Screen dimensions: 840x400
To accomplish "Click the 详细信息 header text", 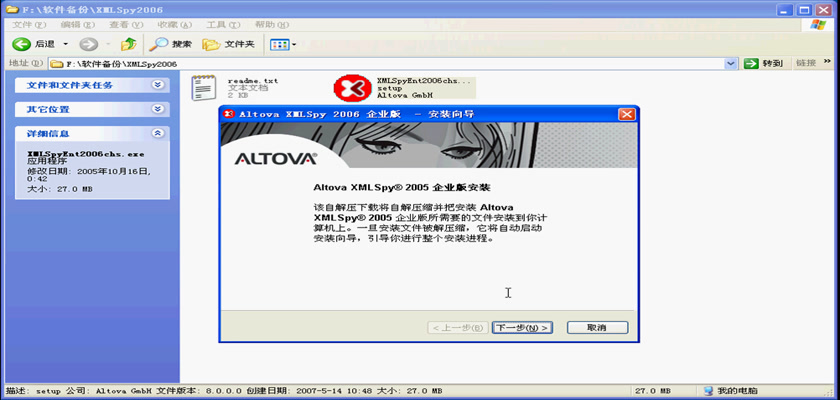I will point(48,133).
